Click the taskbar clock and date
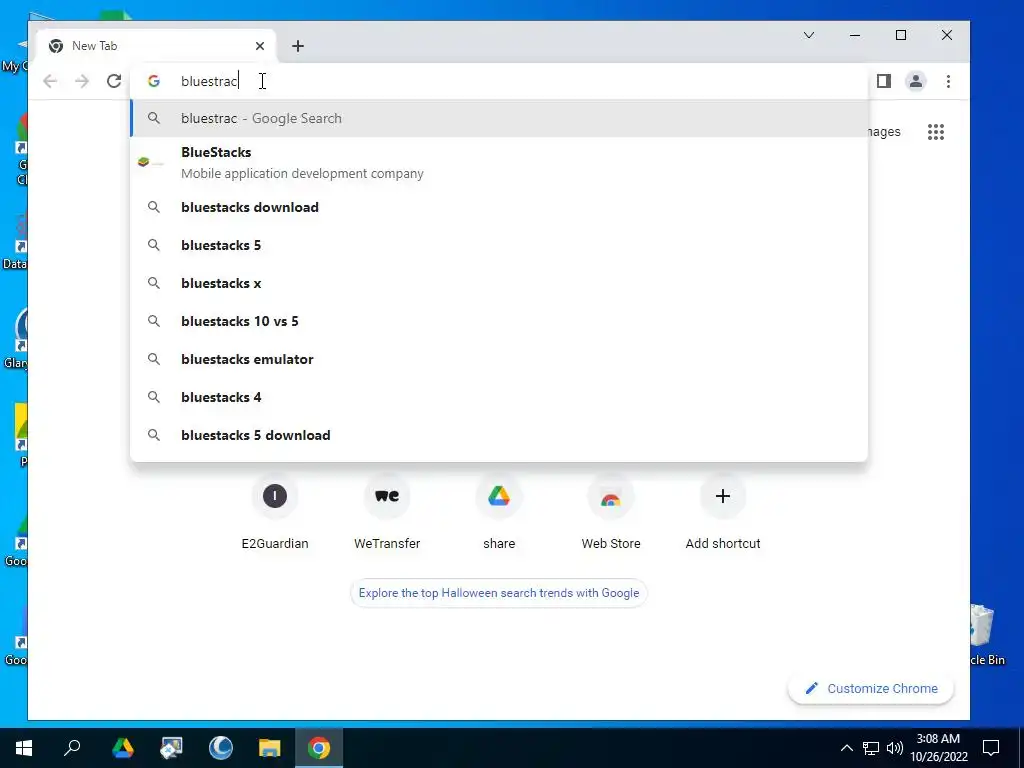The image size is (1024, 768). pos(938,748)
